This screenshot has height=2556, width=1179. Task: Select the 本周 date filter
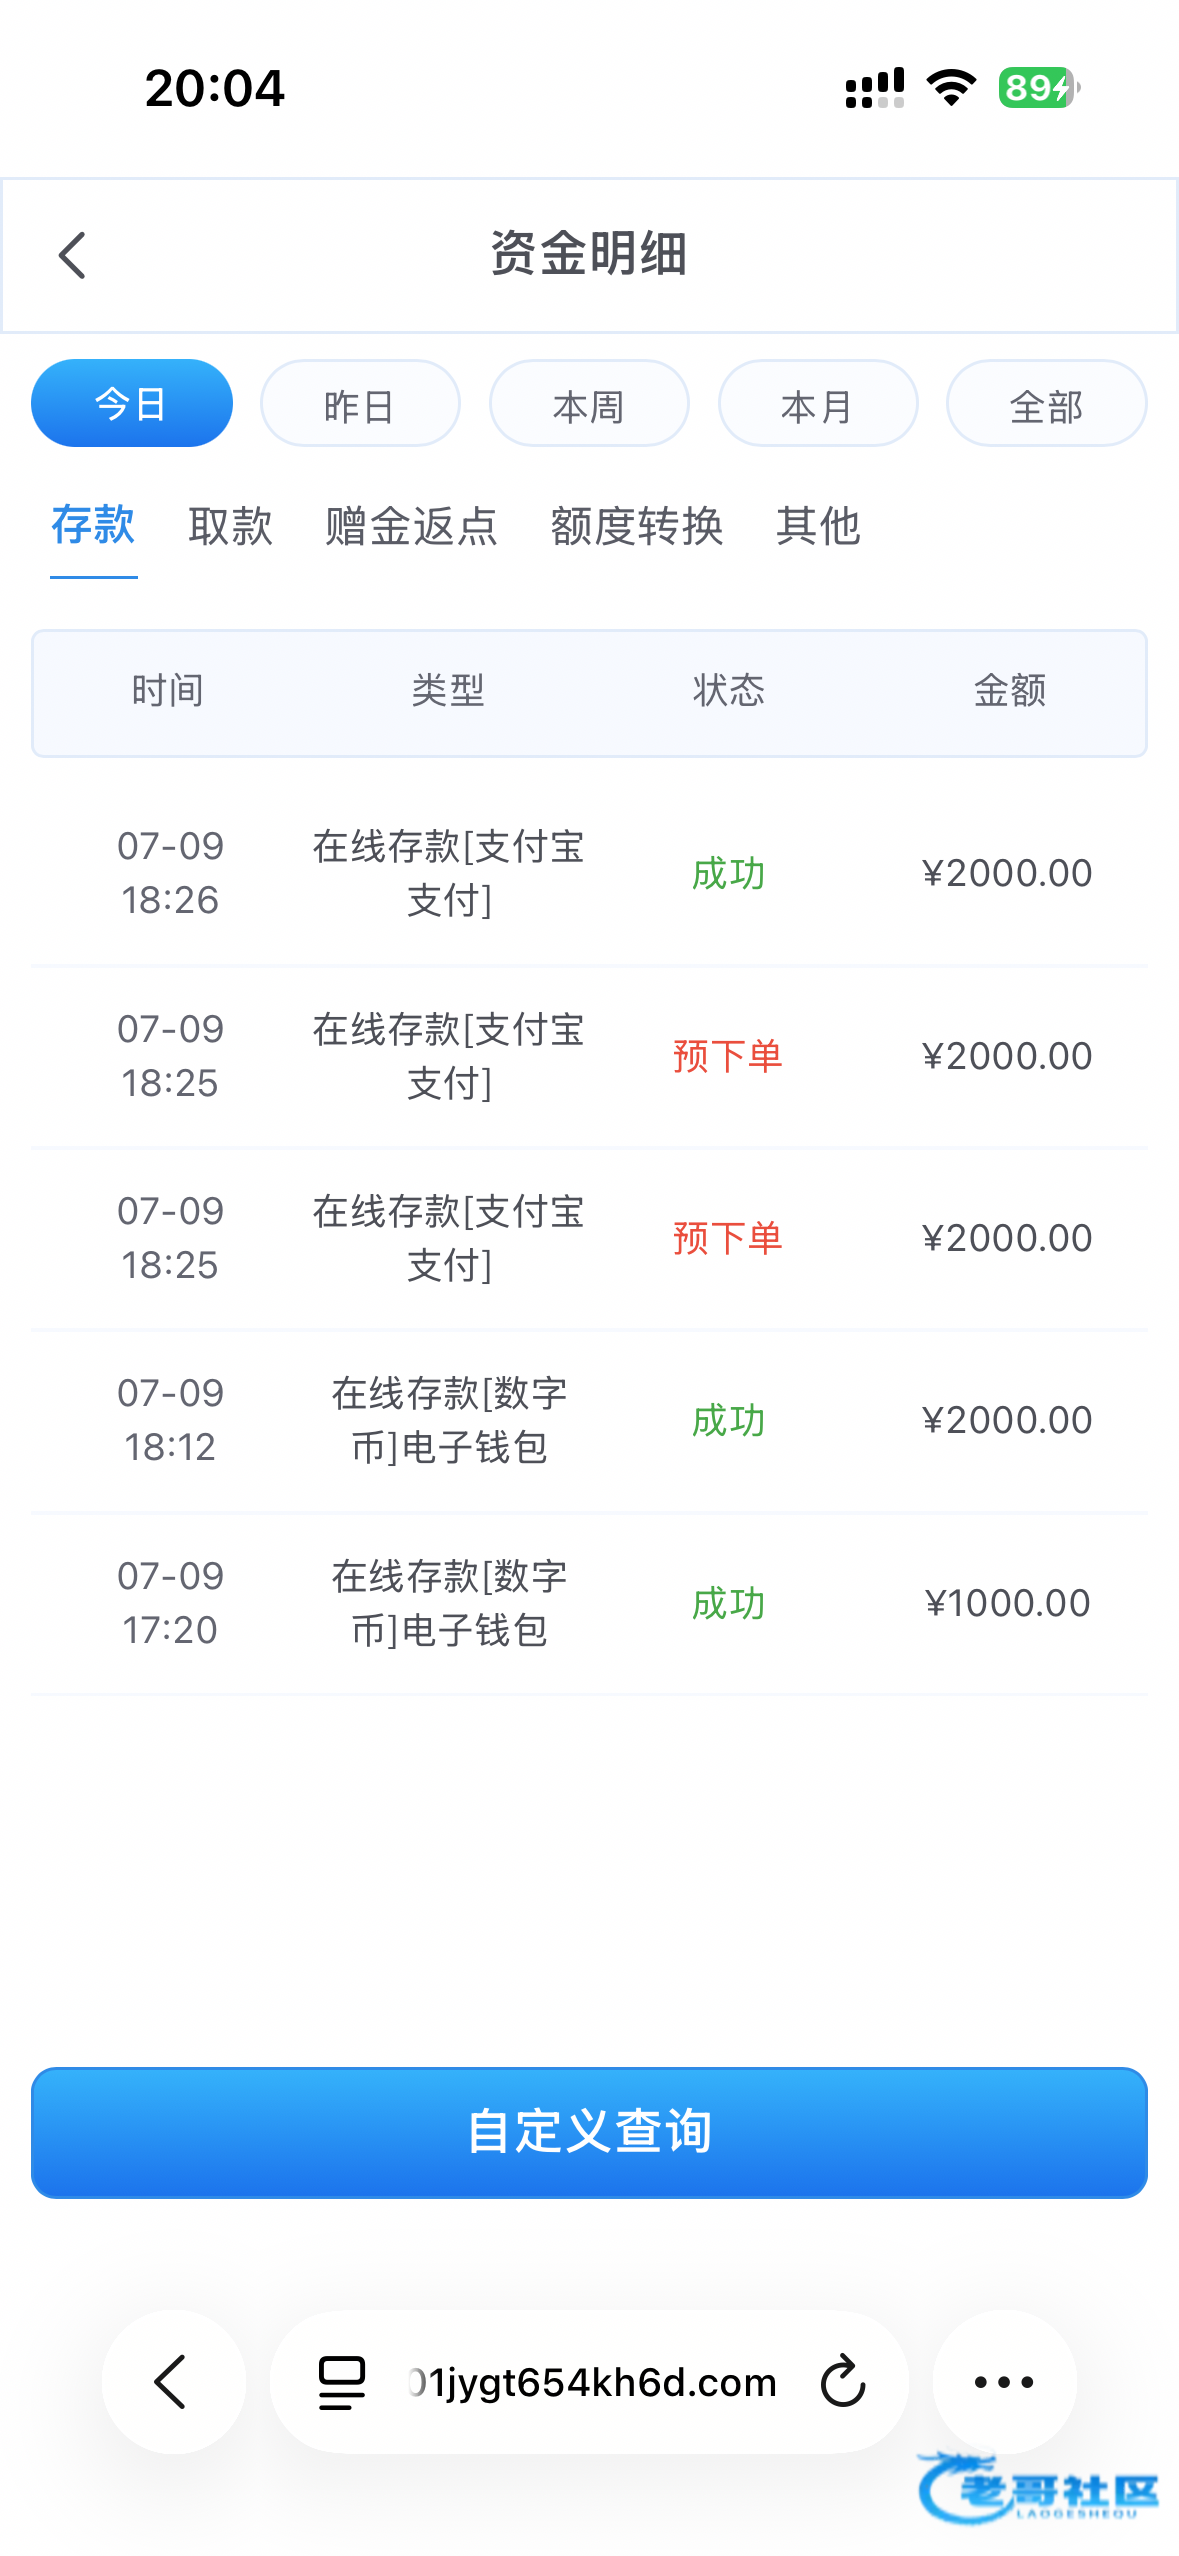point(589,404)
